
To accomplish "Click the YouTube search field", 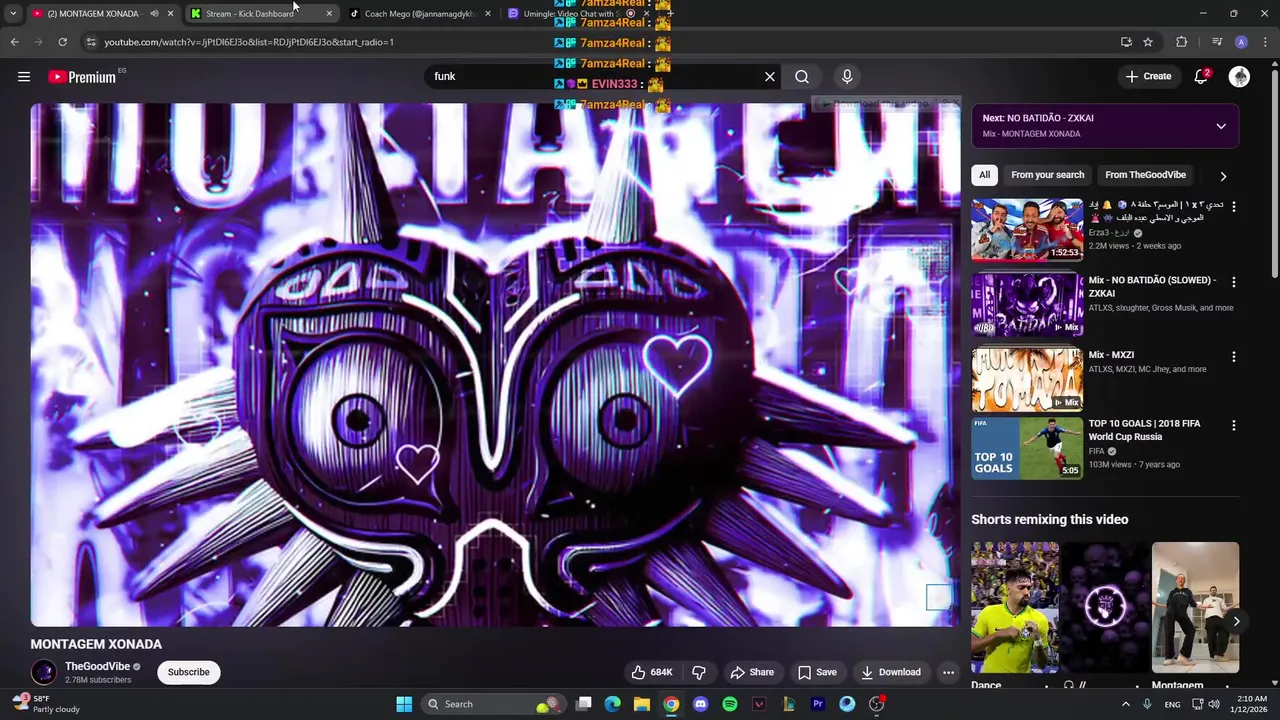I will click(x=595, y=77).
